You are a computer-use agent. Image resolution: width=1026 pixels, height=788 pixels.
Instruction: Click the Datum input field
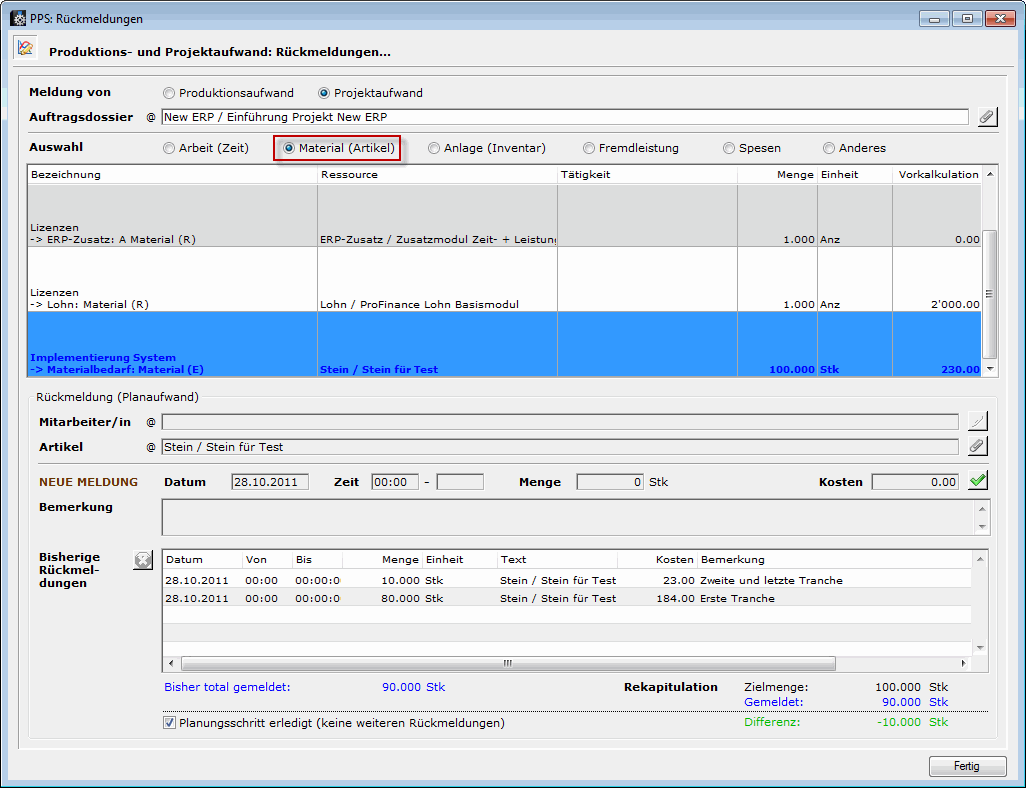(270, 482)
